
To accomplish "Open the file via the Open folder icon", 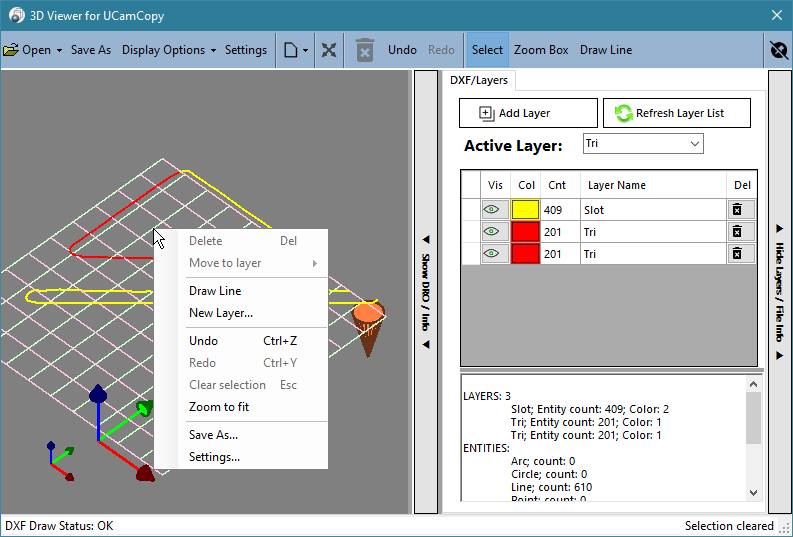I will pyautogui.click(x=11, y=50).
